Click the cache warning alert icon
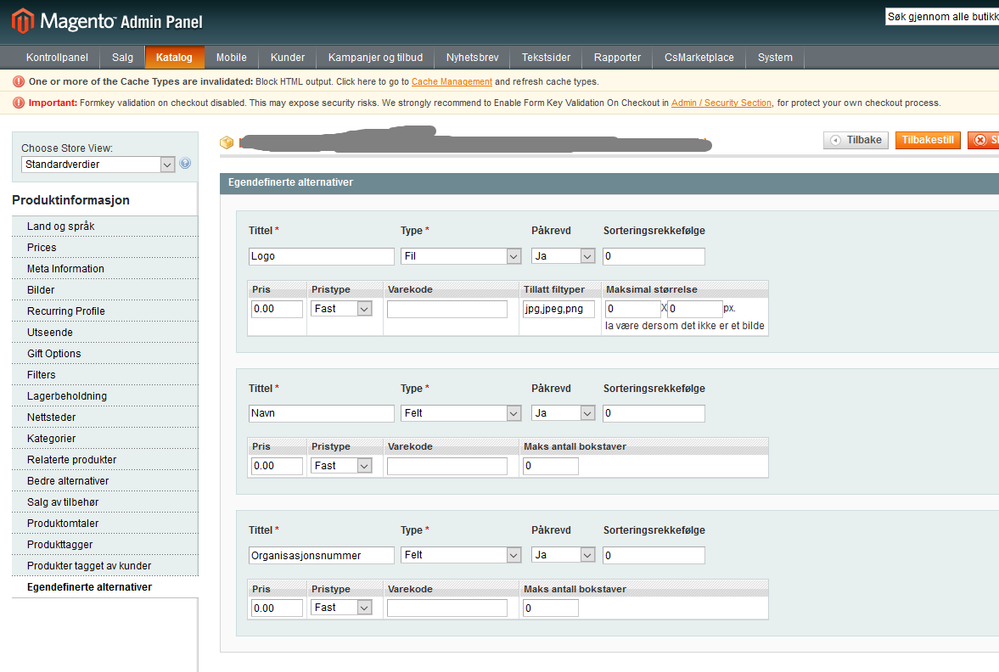The image size is (999, 672). (x=18, y=82)
